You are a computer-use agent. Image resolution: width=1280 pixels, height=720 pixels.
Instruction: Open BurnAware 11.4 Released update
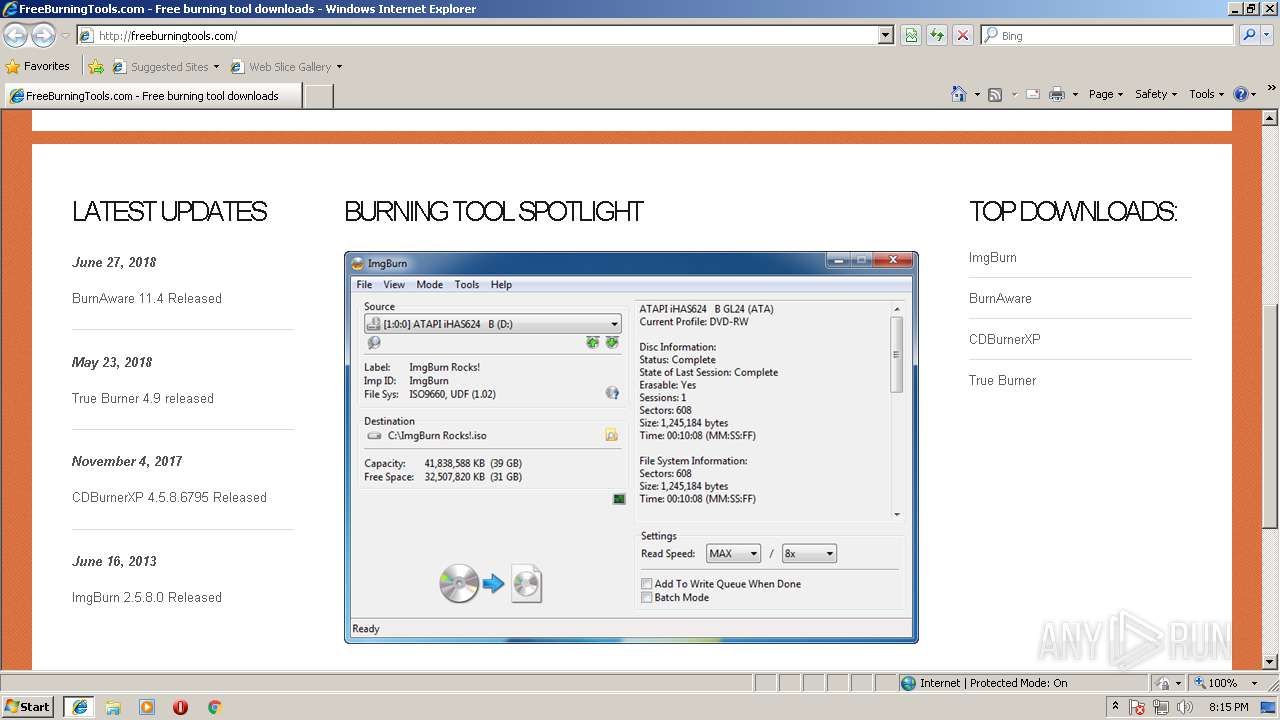[x=147, y=299]
